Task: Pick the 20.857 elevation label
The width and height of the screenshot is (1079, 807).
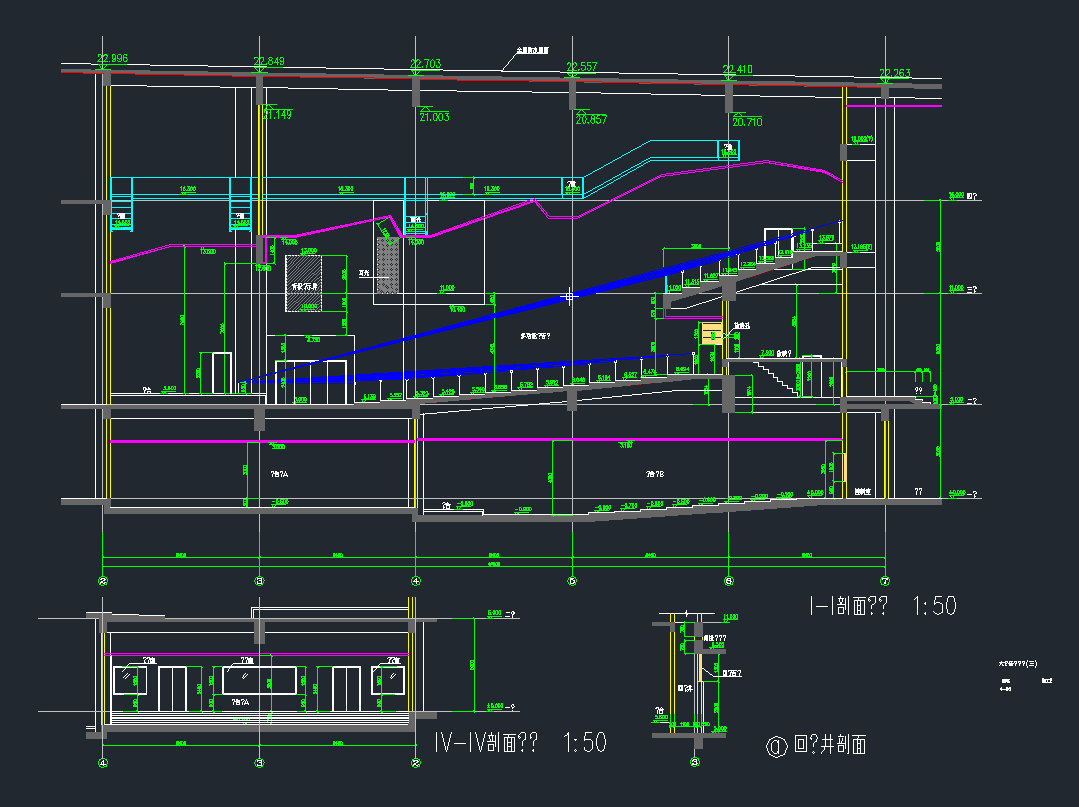Action: point(591,120)
